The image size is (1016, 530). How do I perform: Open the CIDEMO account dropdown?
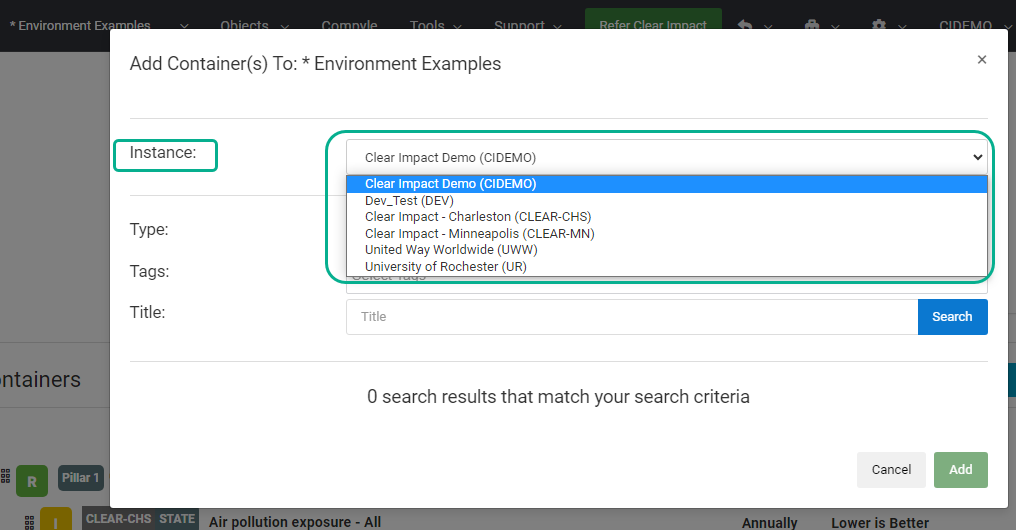[974, 26]
